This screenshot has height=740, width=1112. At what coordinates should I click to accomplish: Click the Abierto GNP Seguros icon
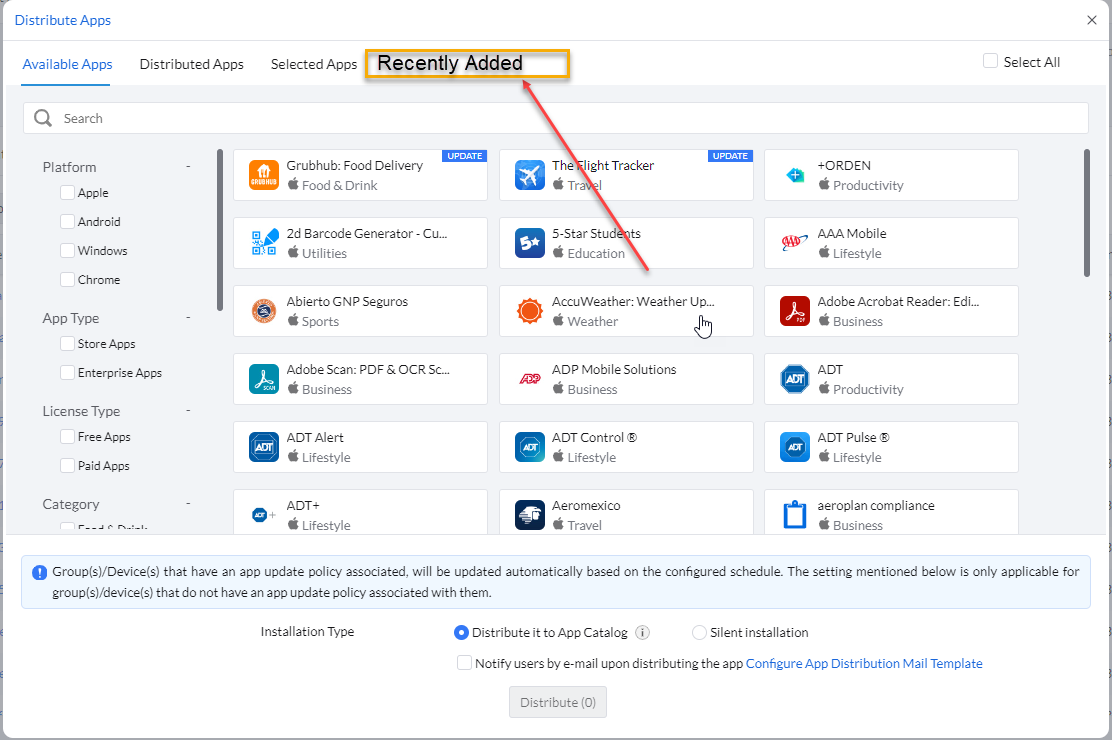click(x=264, y=311)
